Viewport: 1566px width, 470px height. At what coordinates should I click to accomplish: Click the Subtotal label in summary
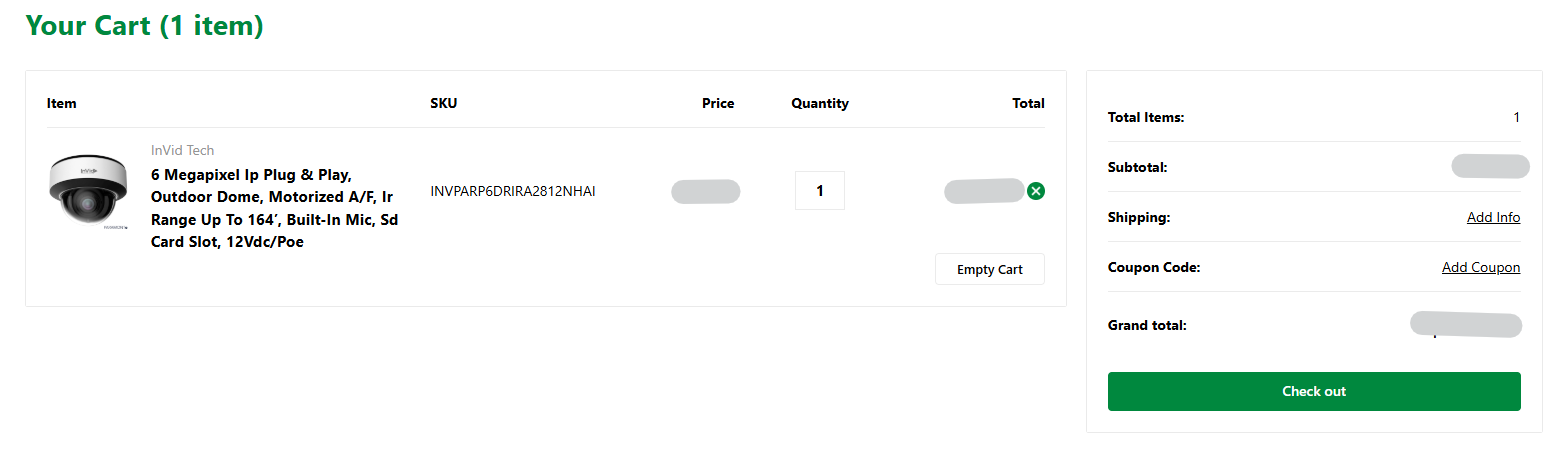pos(1137,167)
